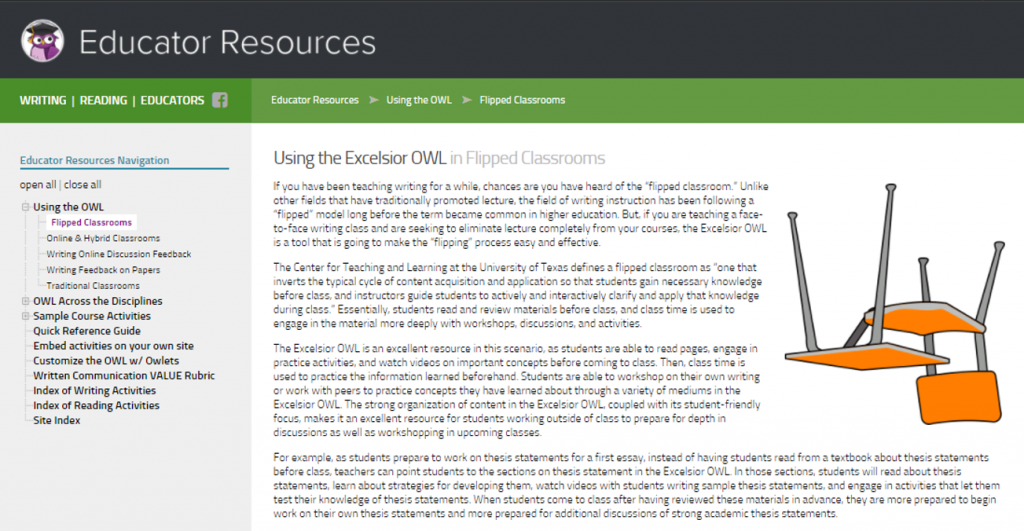The width and height of the screenshot is (1024, 531).
Task: Open the Facebook icon link
Action: [x=220, y=100]
